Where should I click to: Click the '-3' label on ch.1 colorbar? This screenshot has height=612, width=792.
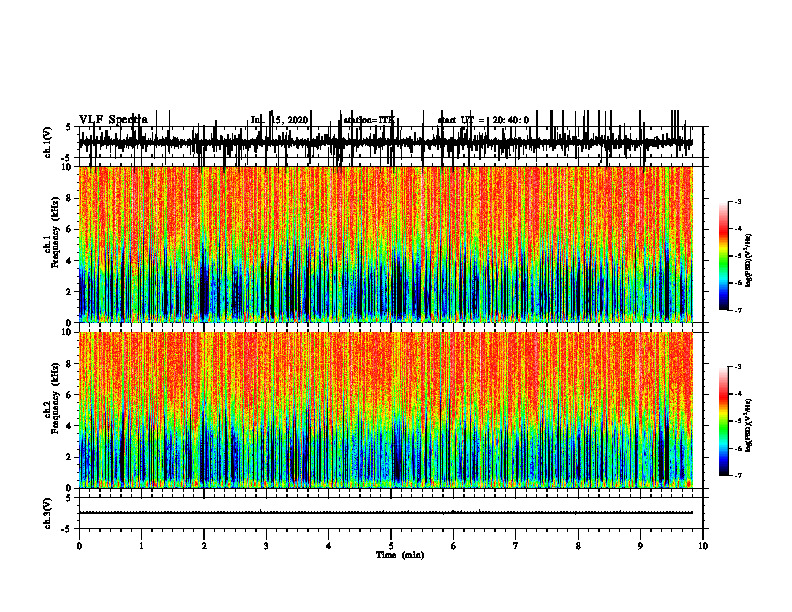point(738,201)
